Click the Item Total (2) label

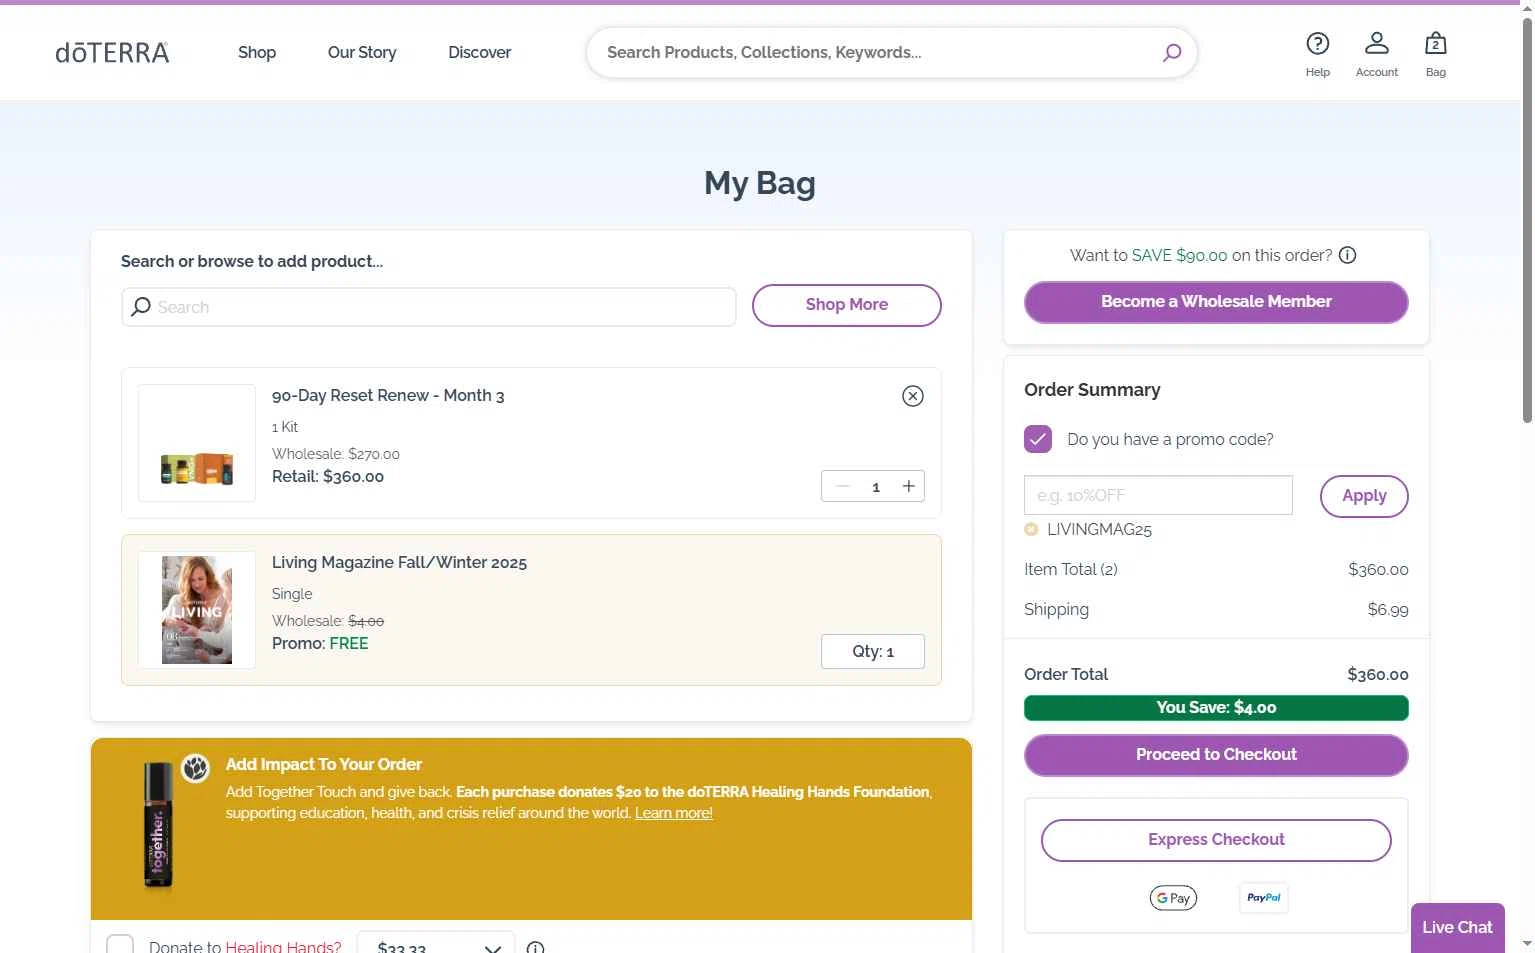click(x=1070, y=569)
